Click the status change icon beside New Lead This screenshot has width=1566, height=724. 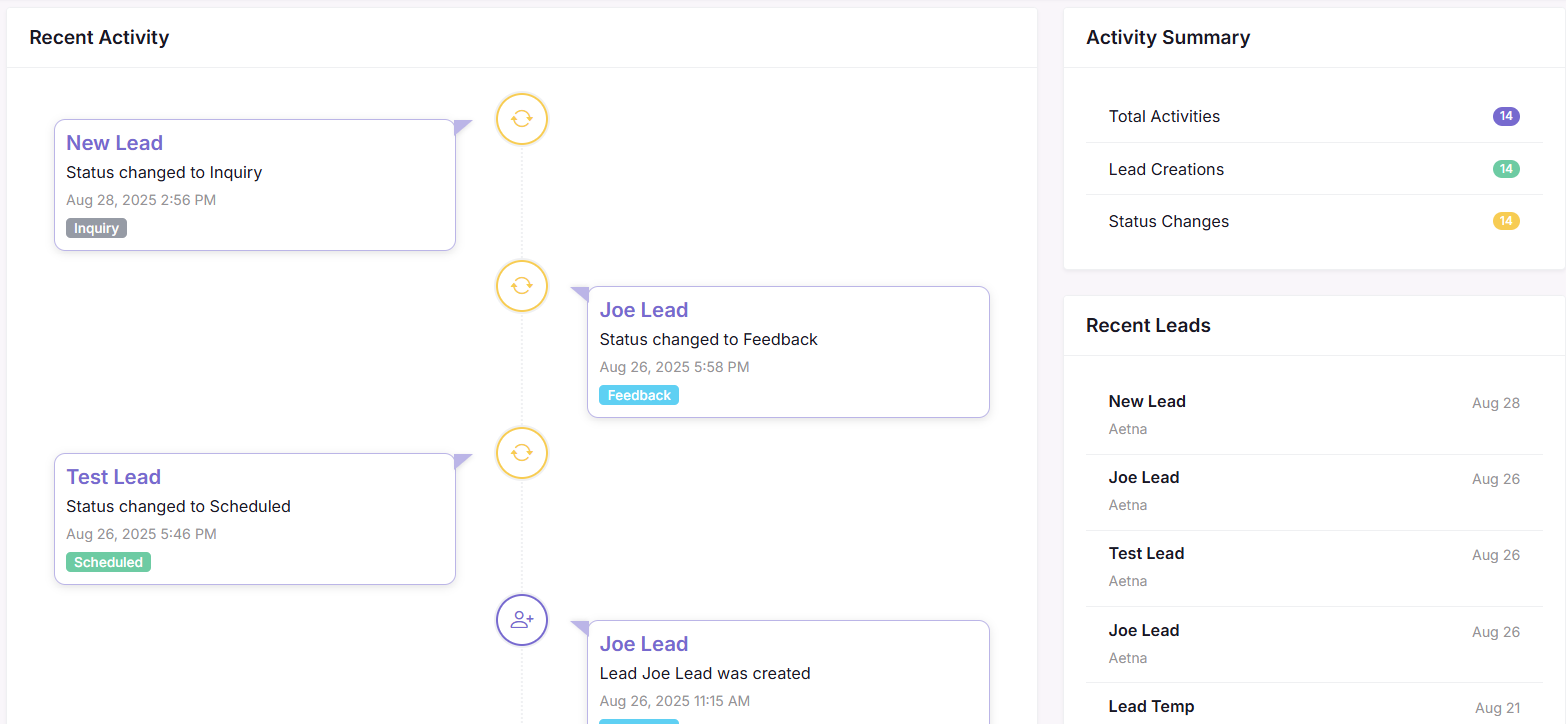click(x=522, y=119)
